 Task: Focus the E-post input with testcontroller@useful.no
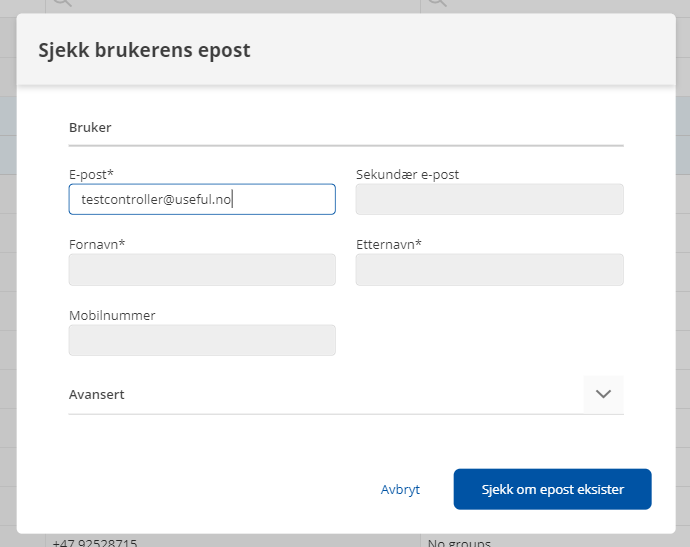(201, 199)
